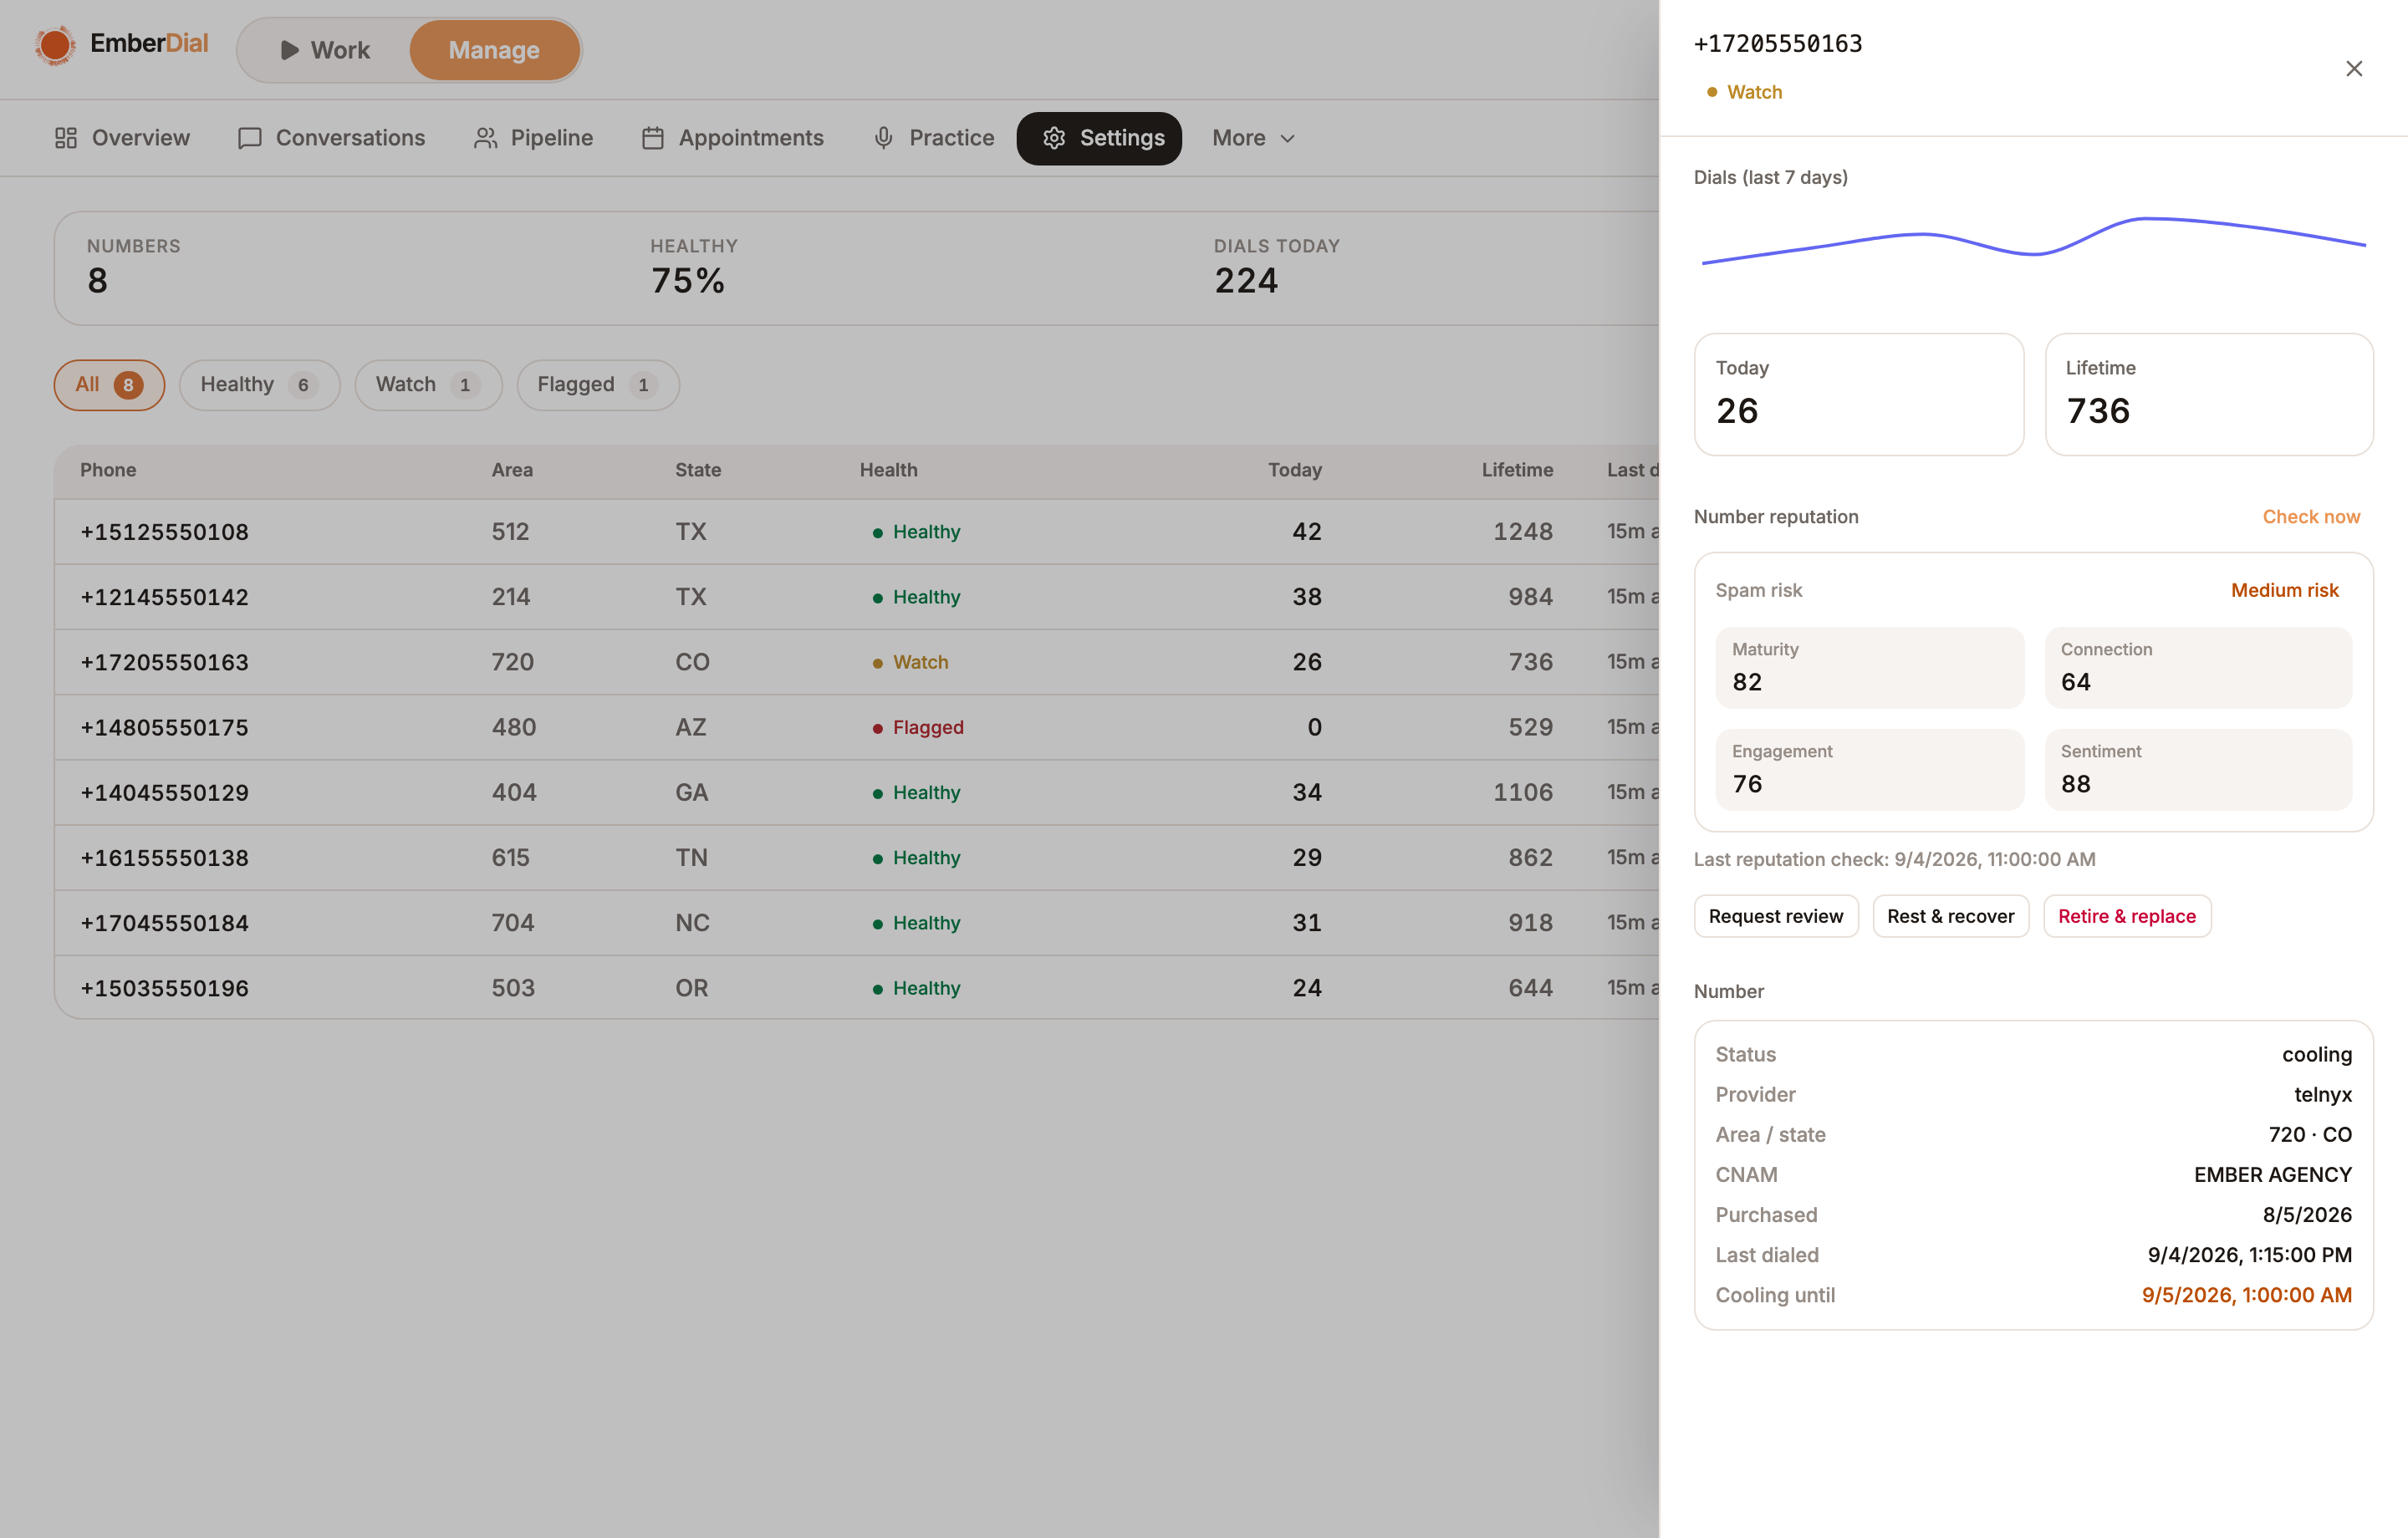Click the Rest & recover button
Viewport: 2408px width, 1538px height.
point(1950,916)
